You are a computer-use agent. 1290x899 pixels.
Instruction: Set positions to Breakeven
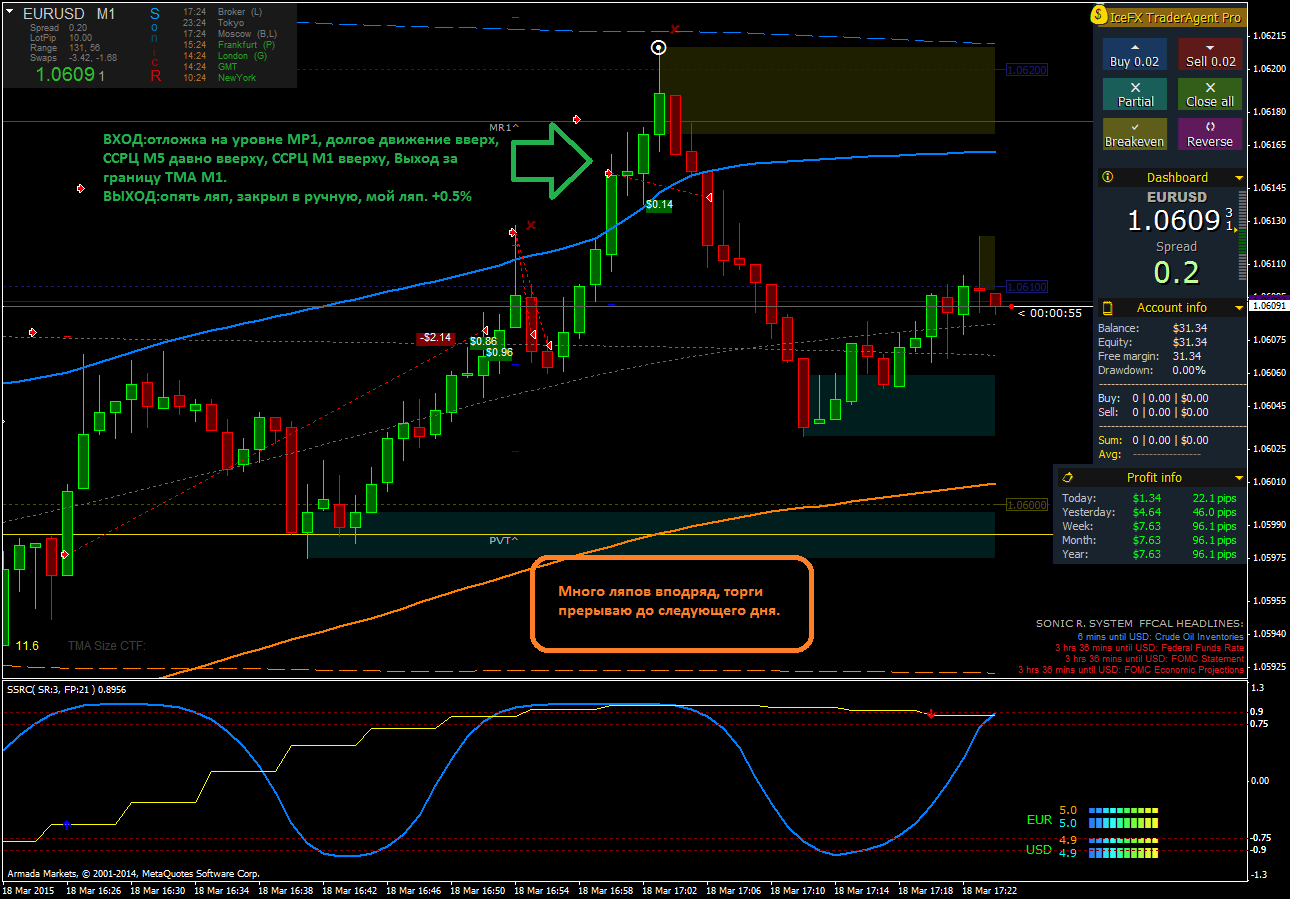tap(1134, 134)
